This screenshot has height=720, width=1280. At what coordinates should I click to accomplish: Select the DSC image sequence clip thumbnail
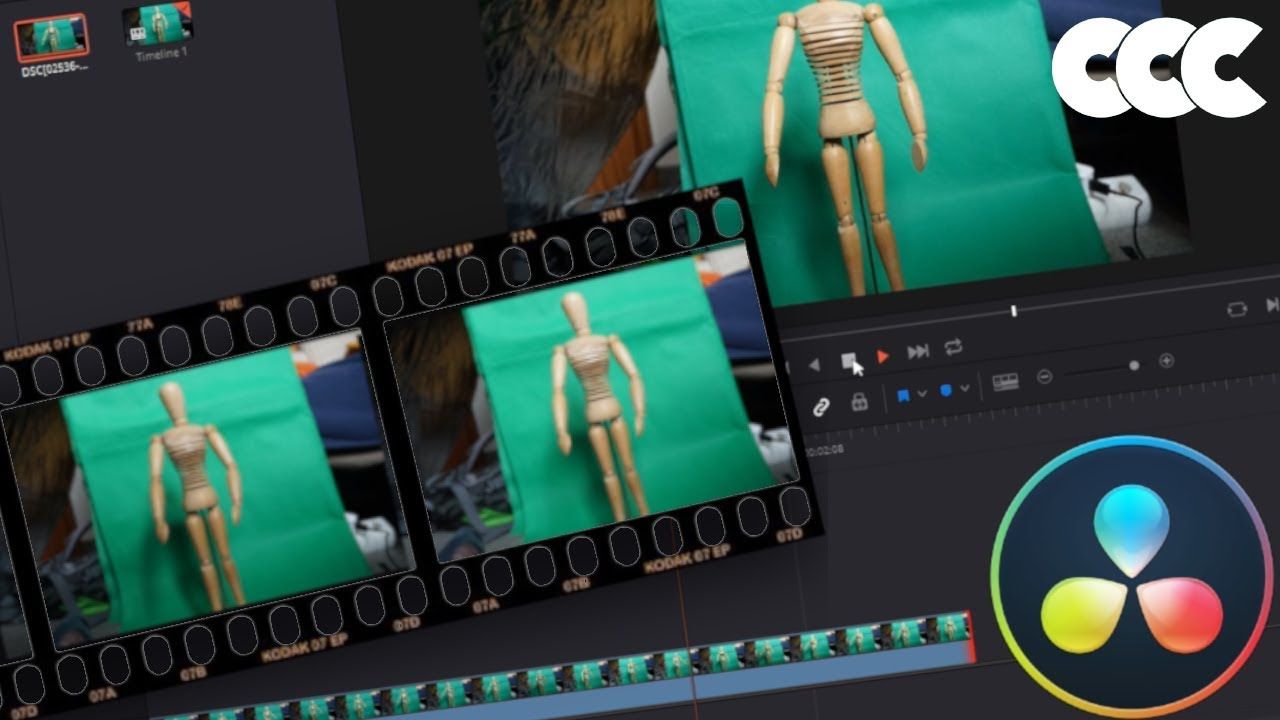click(x=51, y=38)
